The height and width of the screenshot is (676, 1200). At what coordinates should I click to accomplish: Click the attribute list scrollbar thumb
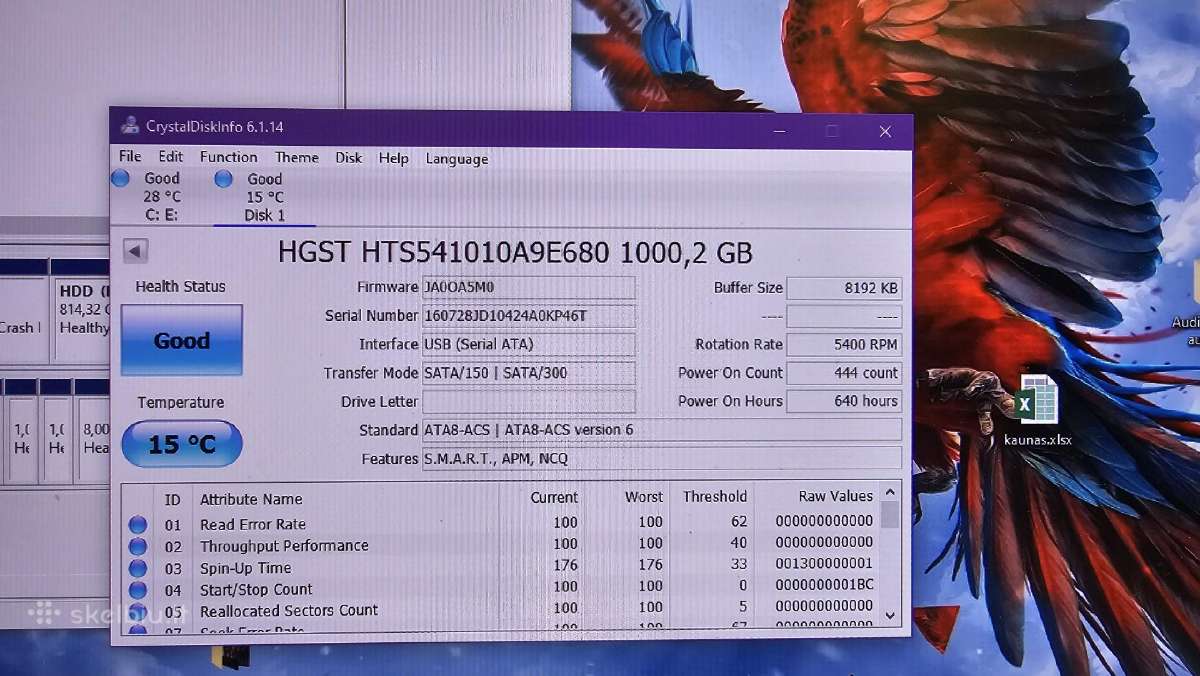tap(890, 514)
